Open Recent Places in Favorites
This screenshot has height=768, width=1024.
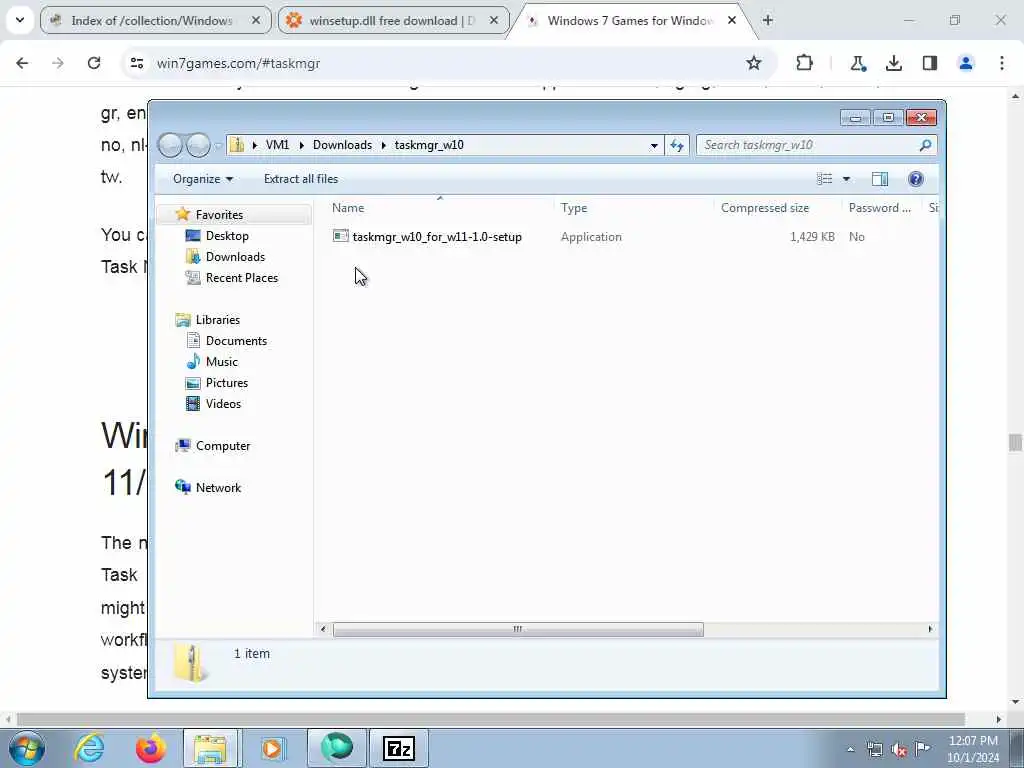(x=242, y=278)
